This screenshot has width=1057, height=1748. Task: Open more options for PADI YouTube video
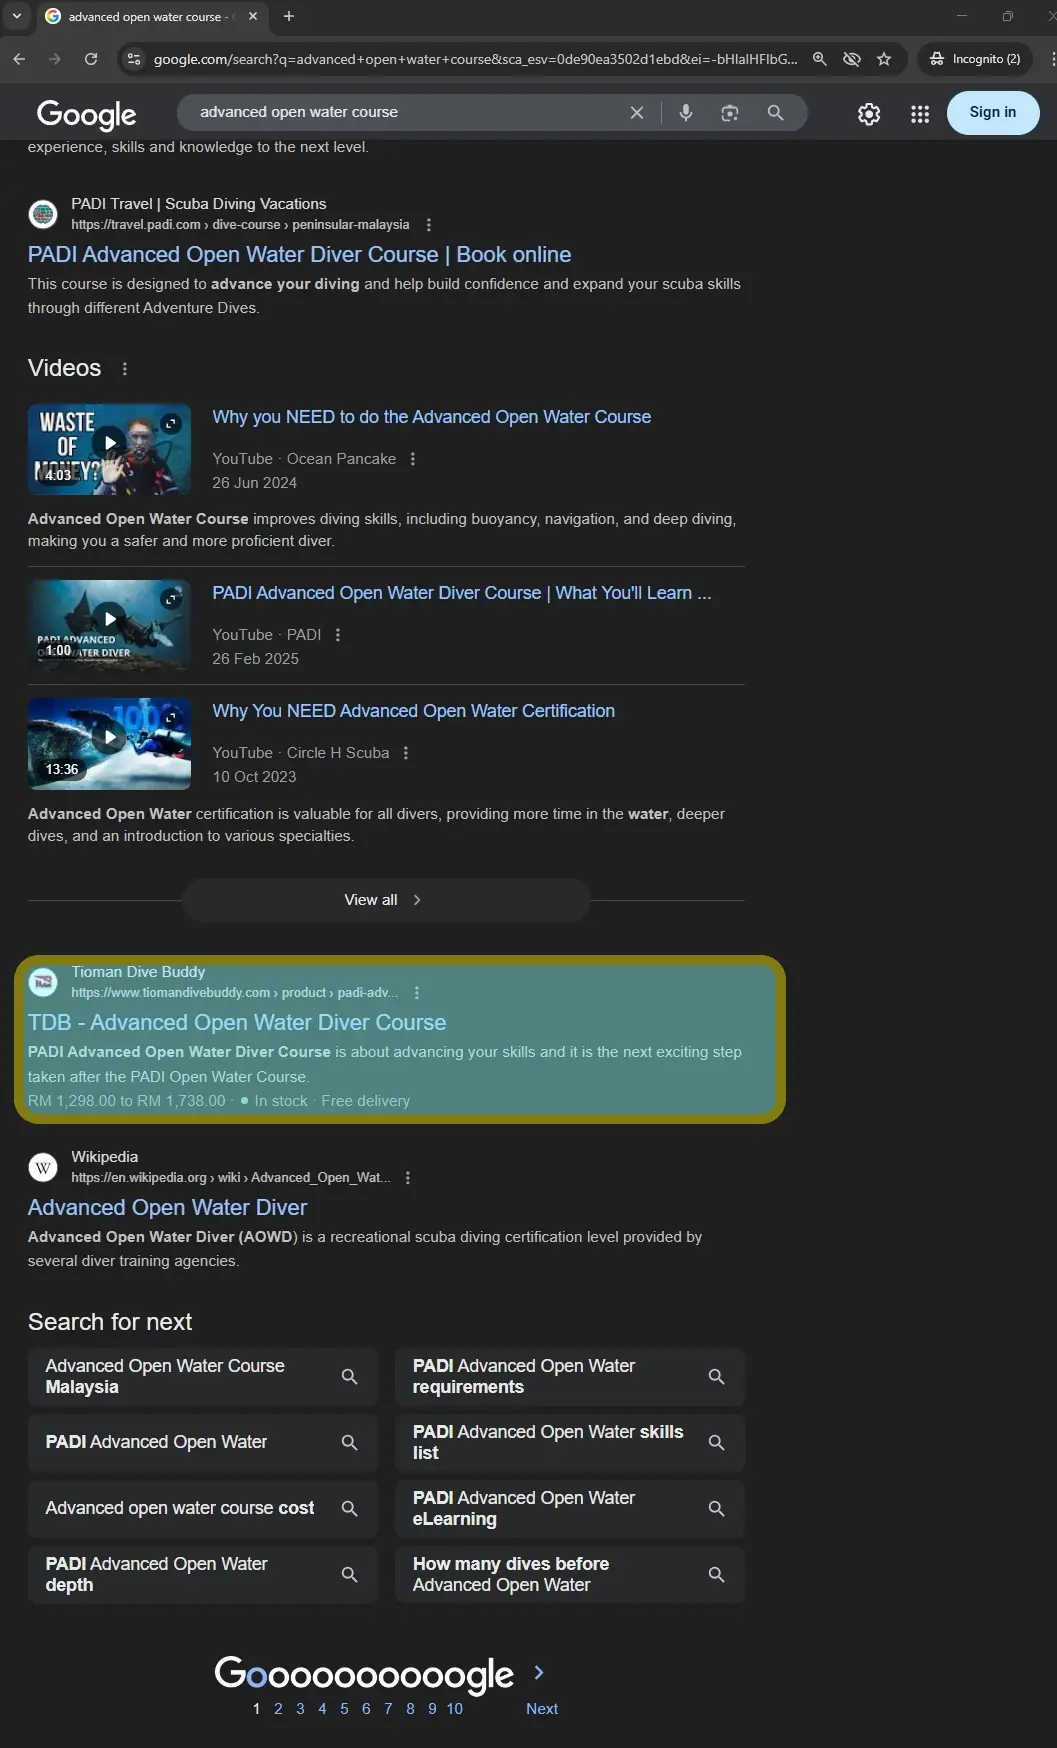pyautogui.click(x=338, y=635)
